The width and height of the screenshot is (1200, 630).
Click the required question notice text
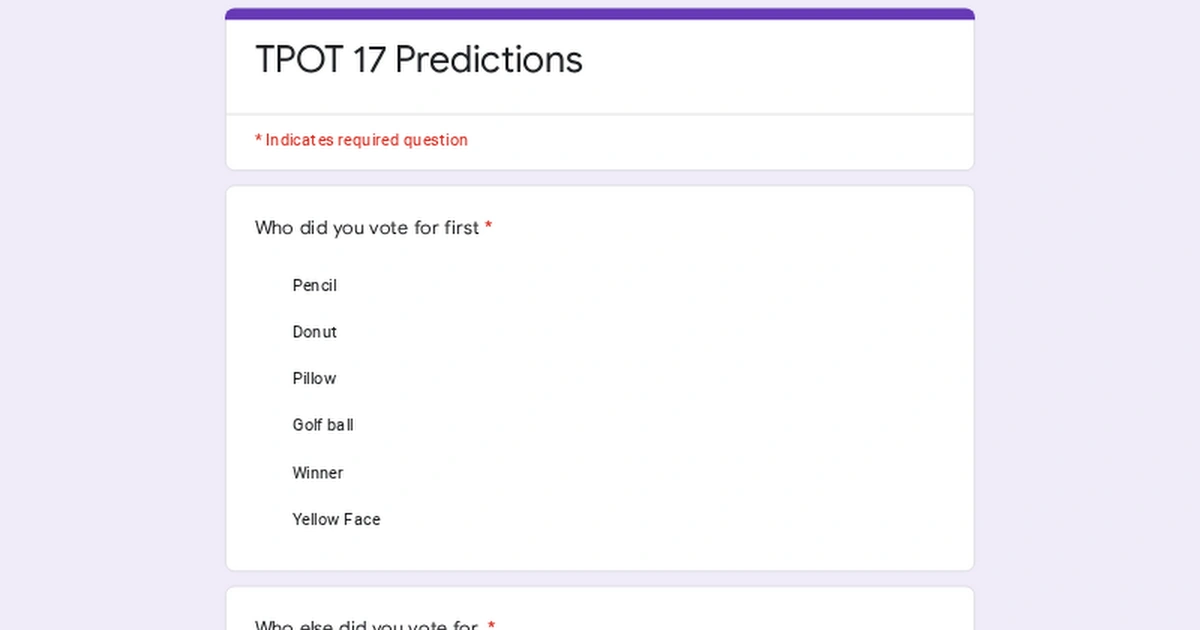click(362, 140)
